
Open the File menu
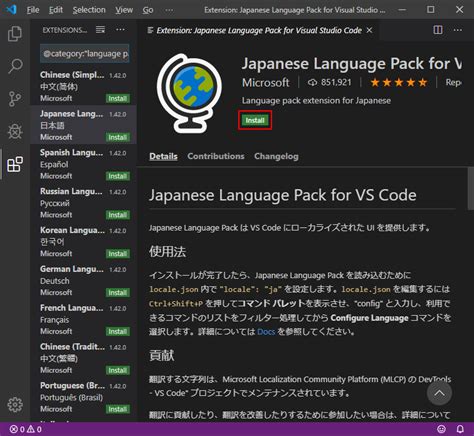tap(33, 10)
